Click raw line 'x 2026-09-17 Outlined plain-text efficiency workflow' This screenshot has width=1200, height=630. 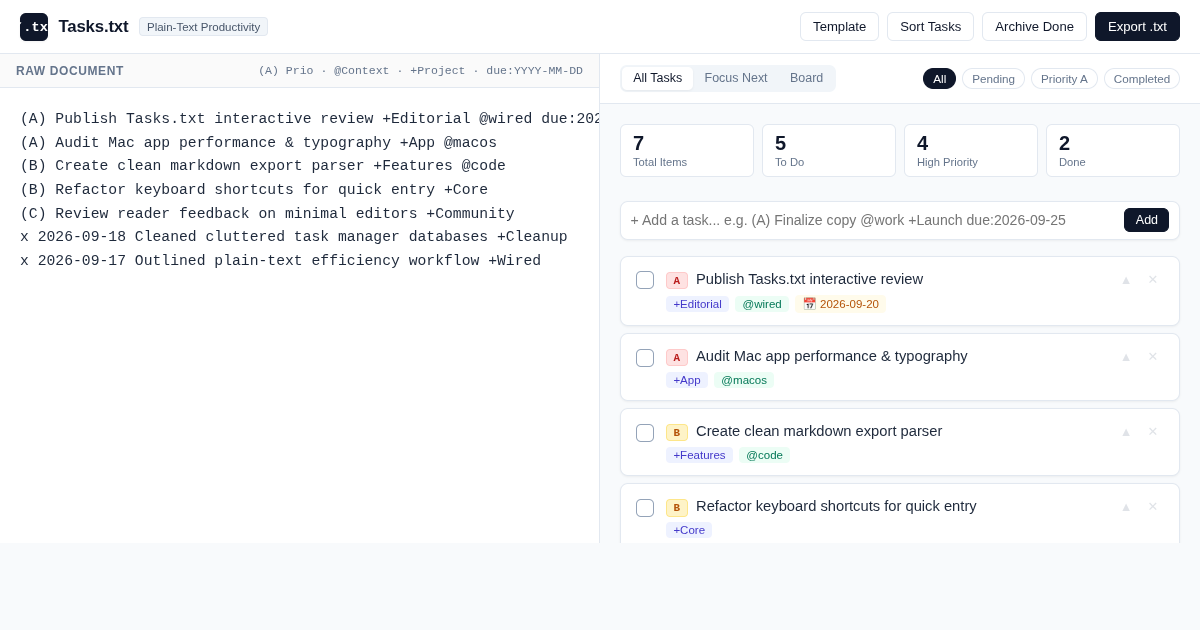pyautogui.click(x=280, y=261)
